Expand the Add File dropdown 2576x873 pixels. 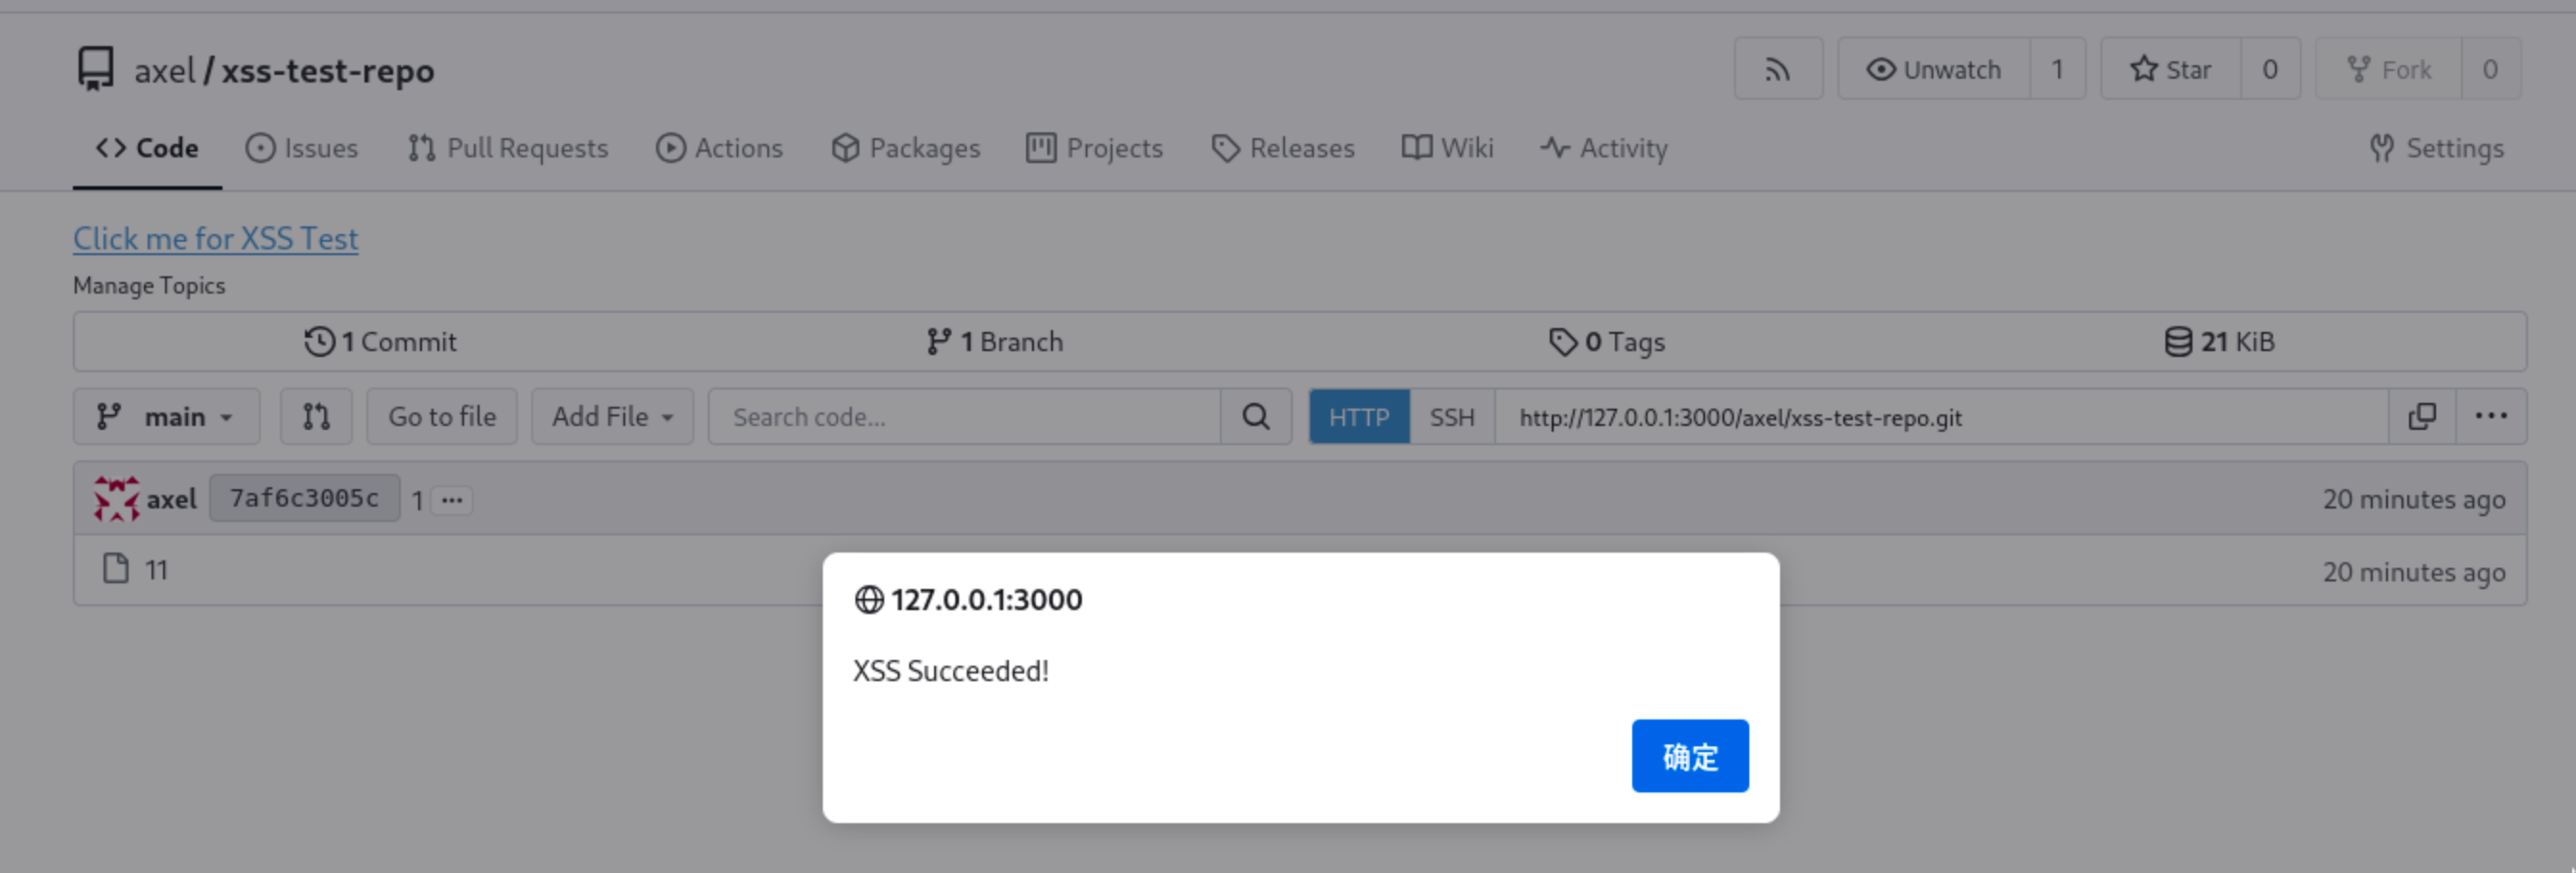[x=612, y=416]
